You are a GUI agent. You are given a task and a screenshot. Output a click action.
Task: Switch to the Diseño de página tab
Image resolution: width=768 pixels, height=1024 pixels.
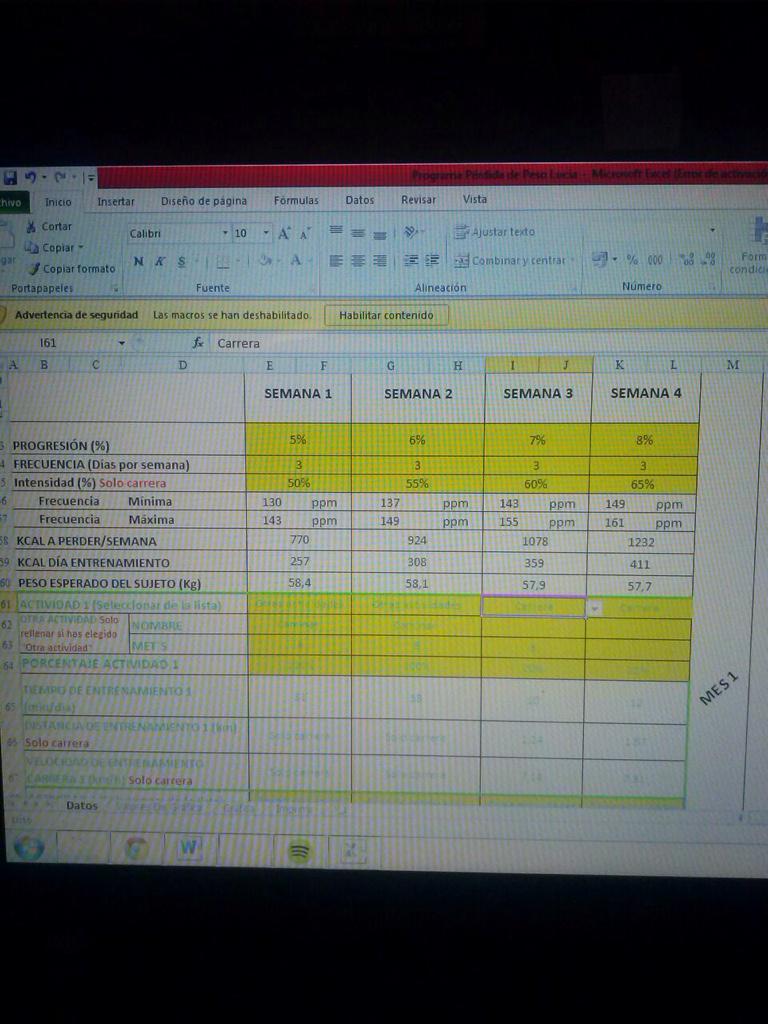(x=204, y=201)
